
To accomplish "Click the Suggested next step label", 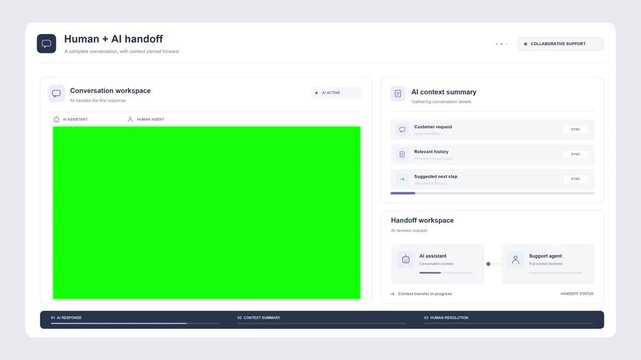I will point(436,177).
